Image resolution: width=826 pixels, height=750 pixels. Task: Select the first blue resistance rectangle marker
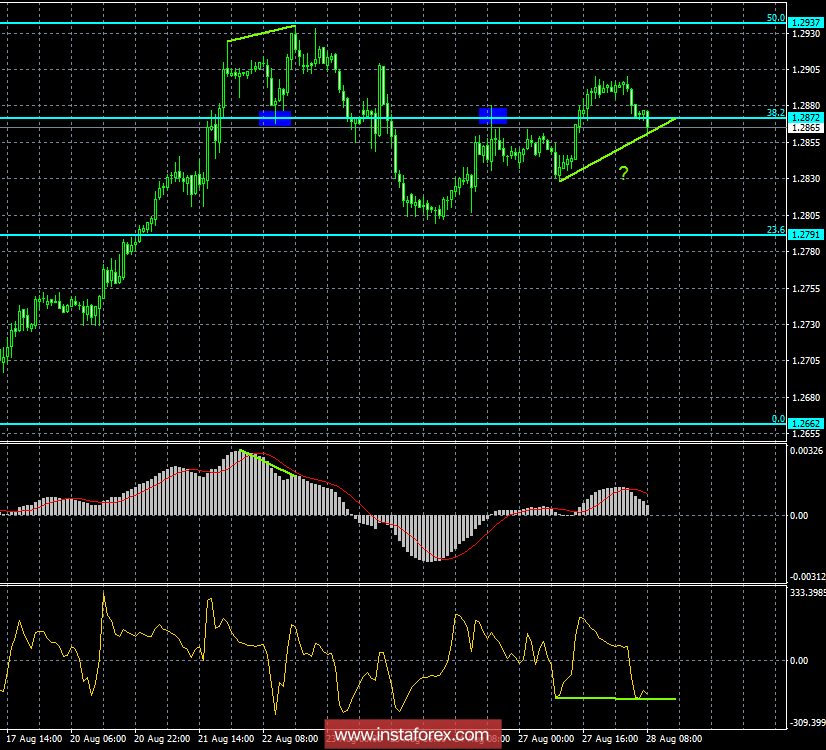tap(276, 116)
